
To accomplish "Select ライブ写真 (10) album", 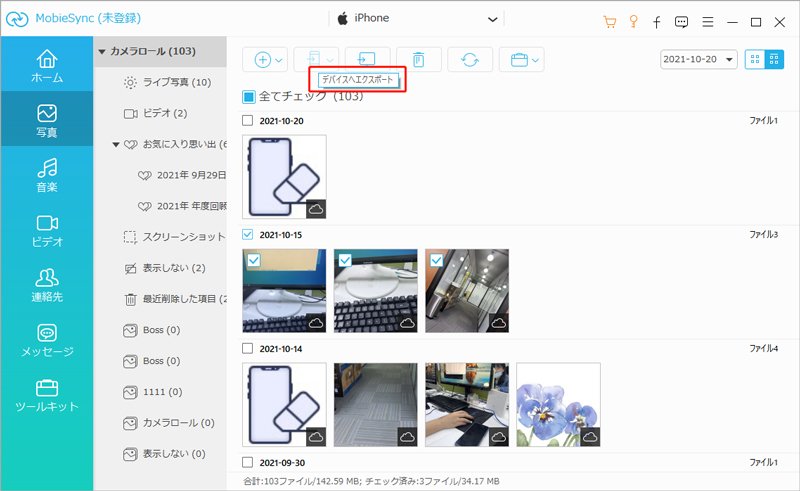I will 167,82.
